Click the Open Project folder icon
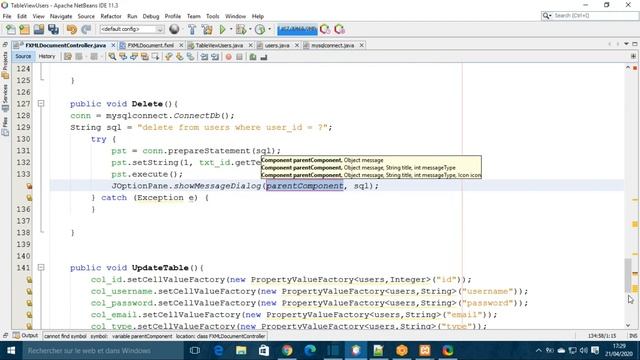 point(39,29)
